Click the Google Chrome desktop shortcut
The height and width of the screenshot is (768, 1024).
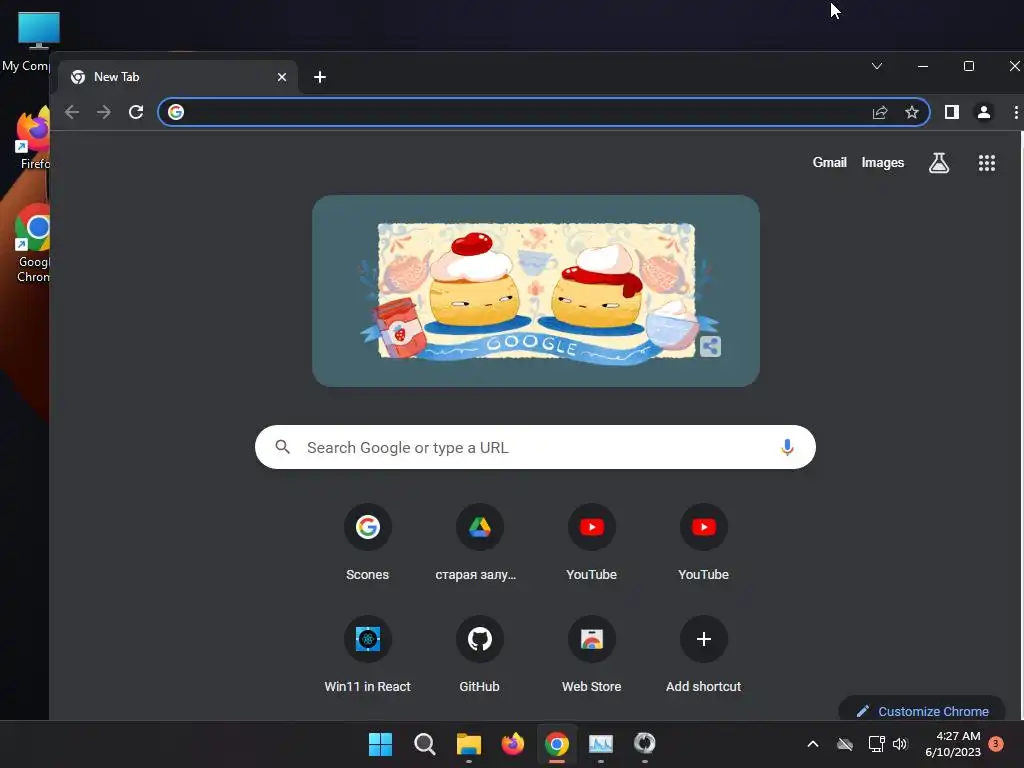(33, 243)
